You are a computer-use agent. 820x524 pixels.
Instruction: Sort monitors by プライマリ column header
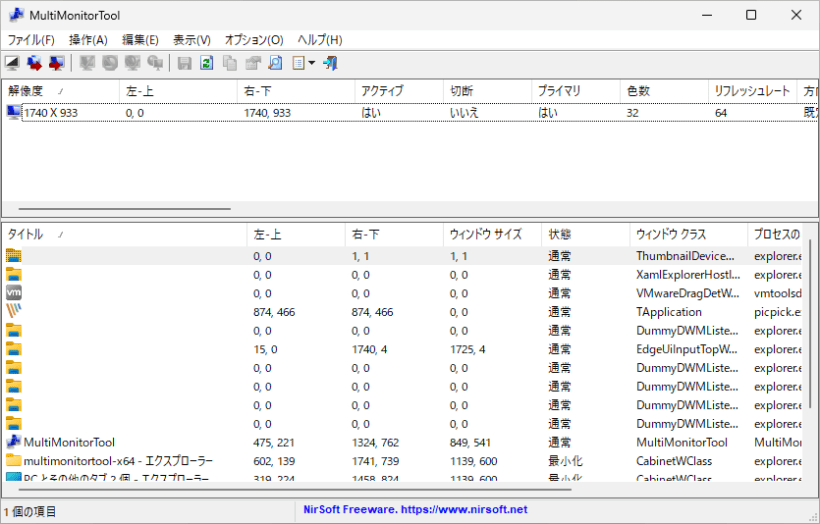[x=576, y=91]
